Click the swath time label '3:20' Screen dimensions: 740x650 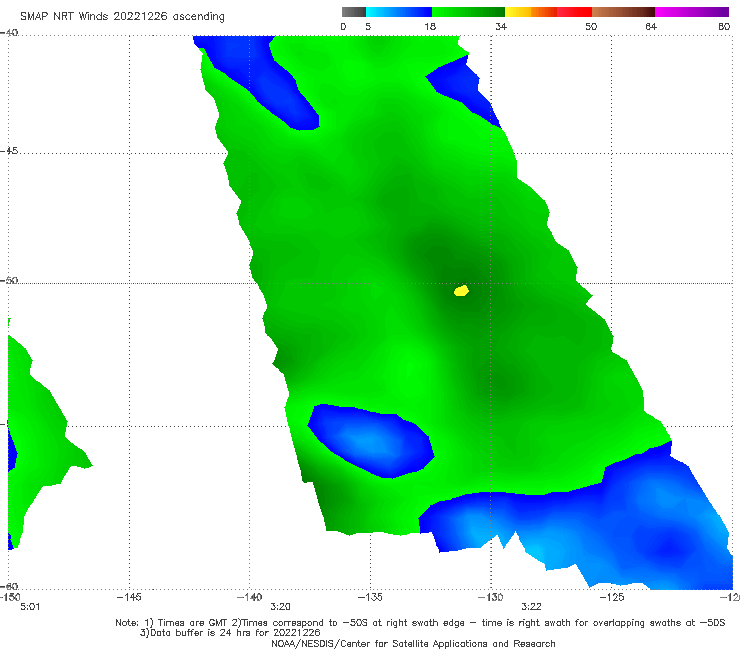pyautogui.click(x=280, y=607)
